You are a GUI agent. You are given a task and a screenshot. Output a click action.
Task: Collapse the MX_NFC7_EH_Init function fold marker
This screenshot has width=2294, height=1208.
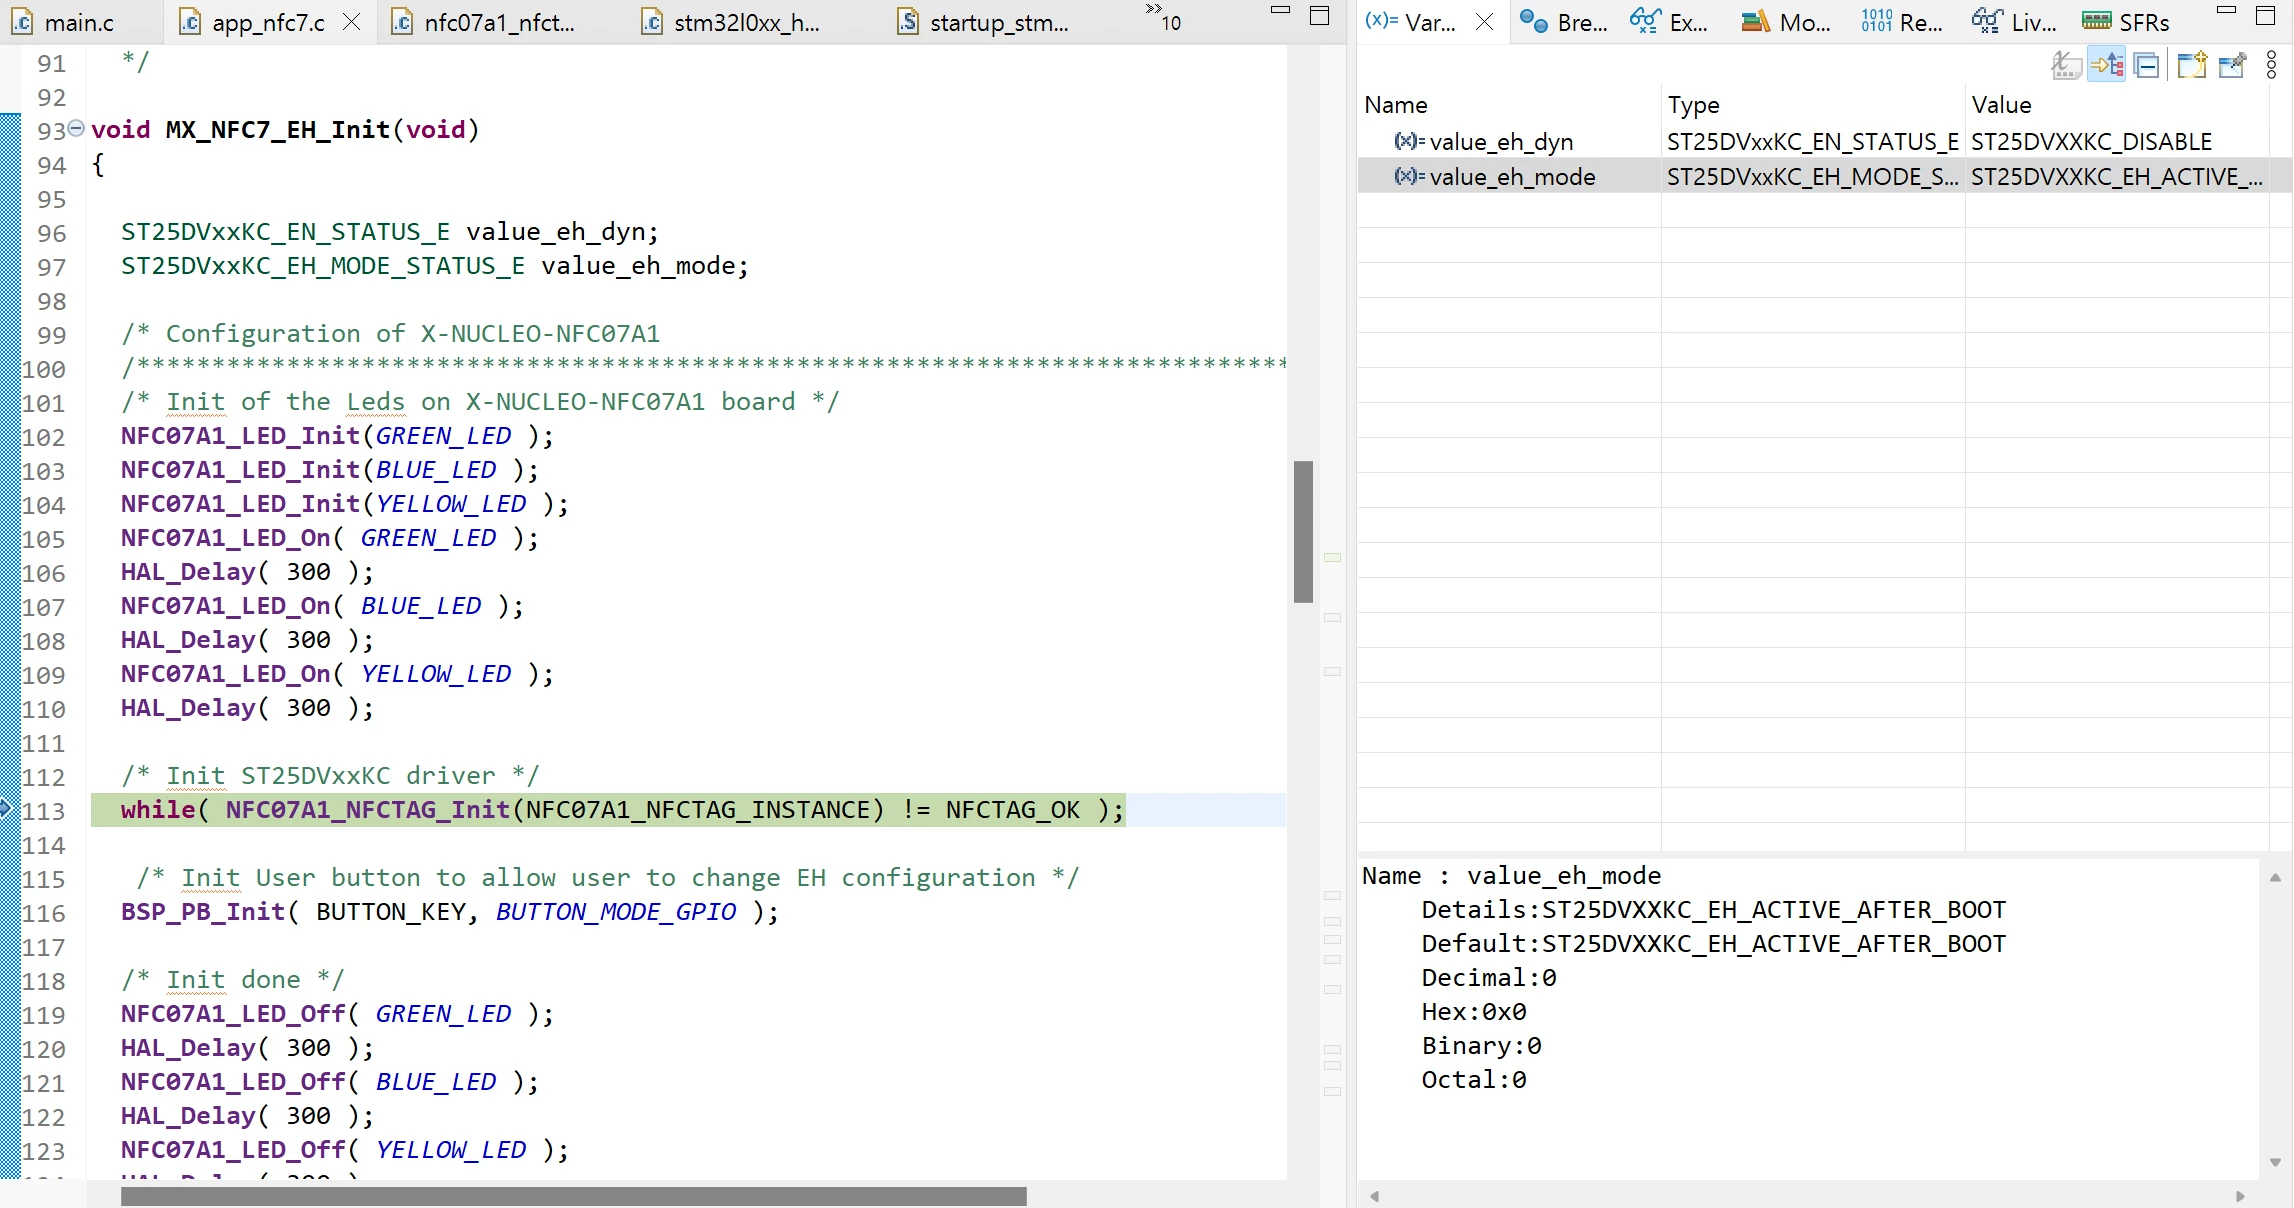(x=76, y=129)
